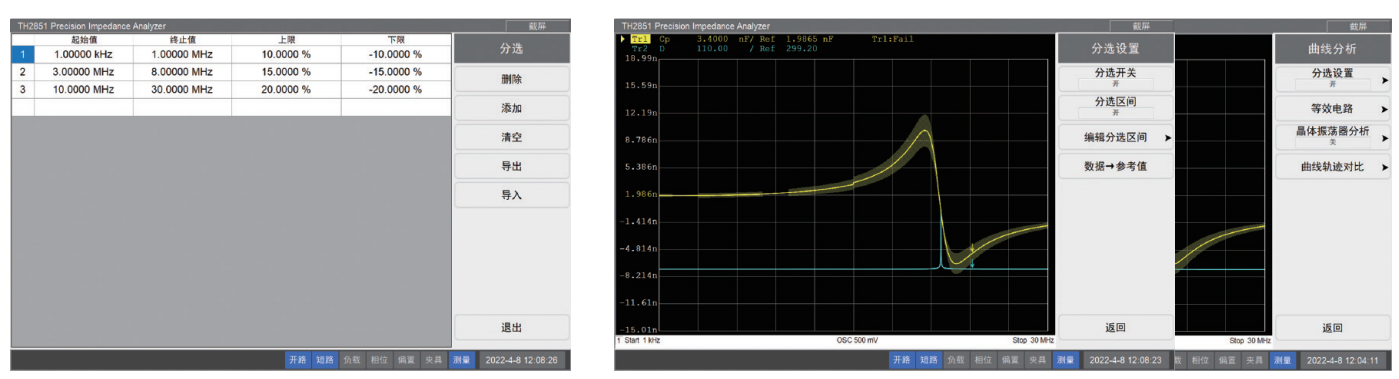Select row number 3 in sorting table
Screen dimensions: 1399x379
coord(22,89)
